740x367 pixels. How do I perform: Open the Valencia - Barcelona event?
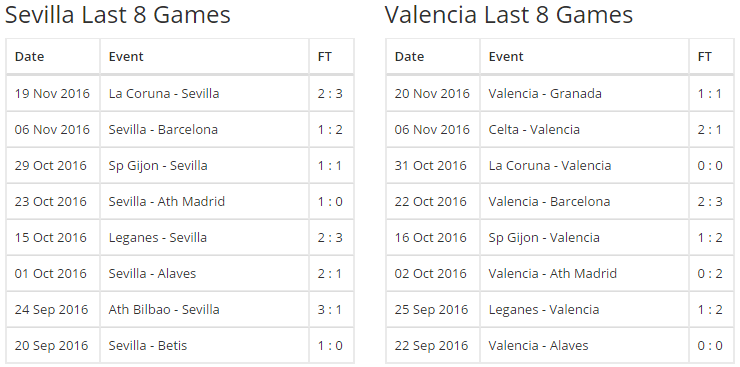coord(549,201)
